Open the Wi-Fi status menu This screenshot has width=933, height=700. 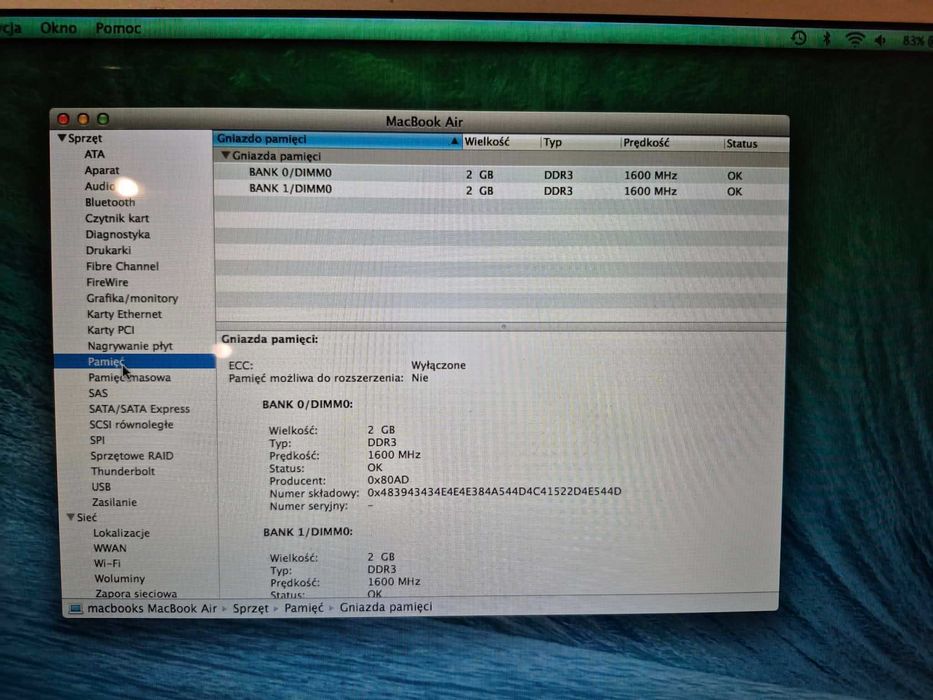(x=855, y=40)
